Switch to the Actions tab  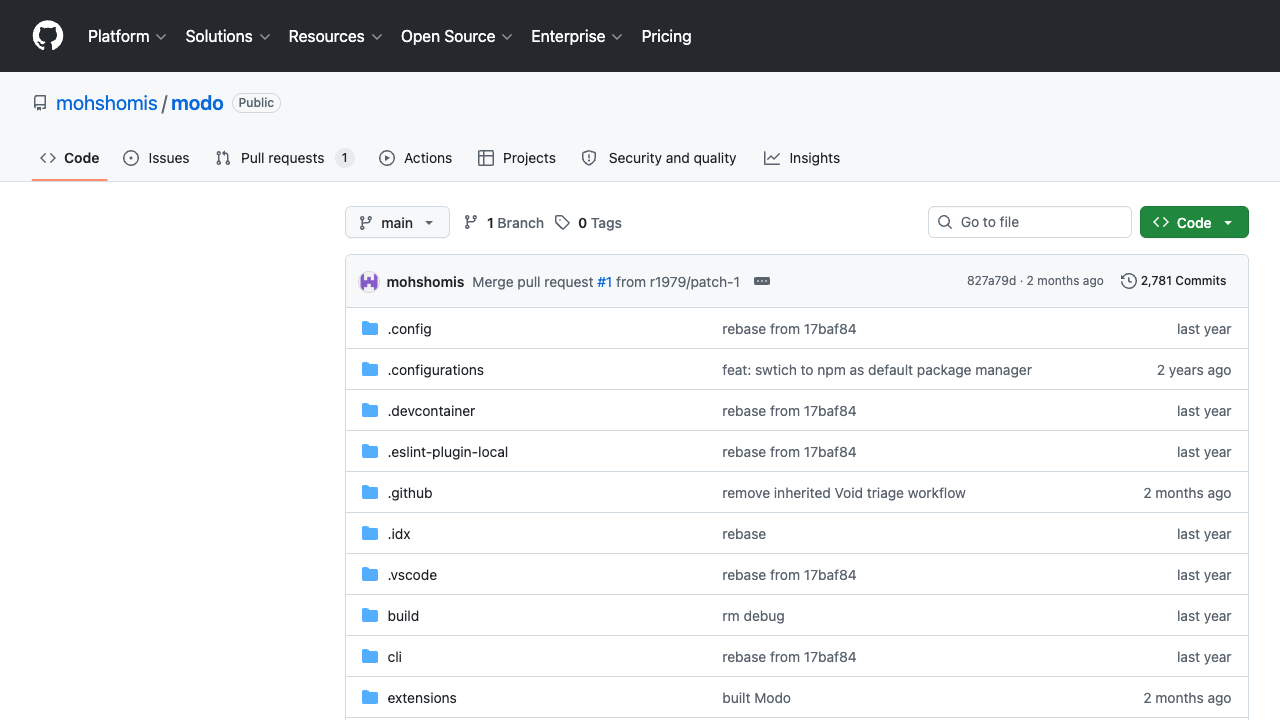(415, 158)
